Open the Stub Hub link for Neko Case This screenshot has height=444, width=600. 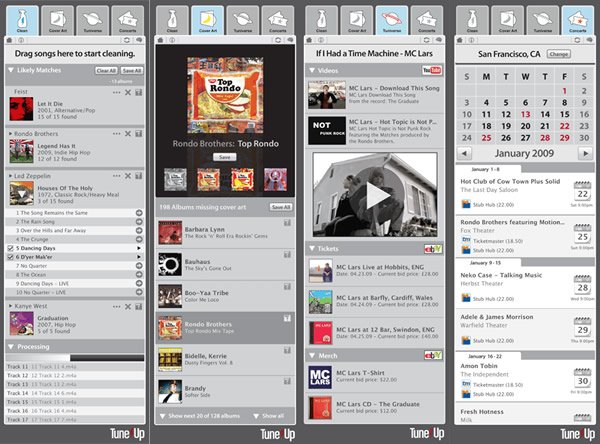pos(488,299)
